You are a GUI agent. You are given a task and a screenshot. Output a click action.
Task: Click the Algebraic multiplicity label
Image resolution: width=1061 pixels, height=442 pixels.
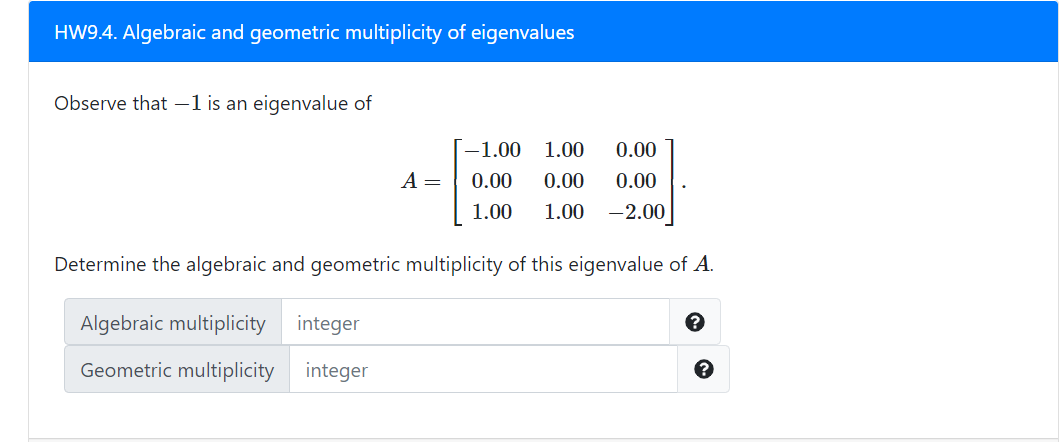pyautogui.click(x=173, y=323)
